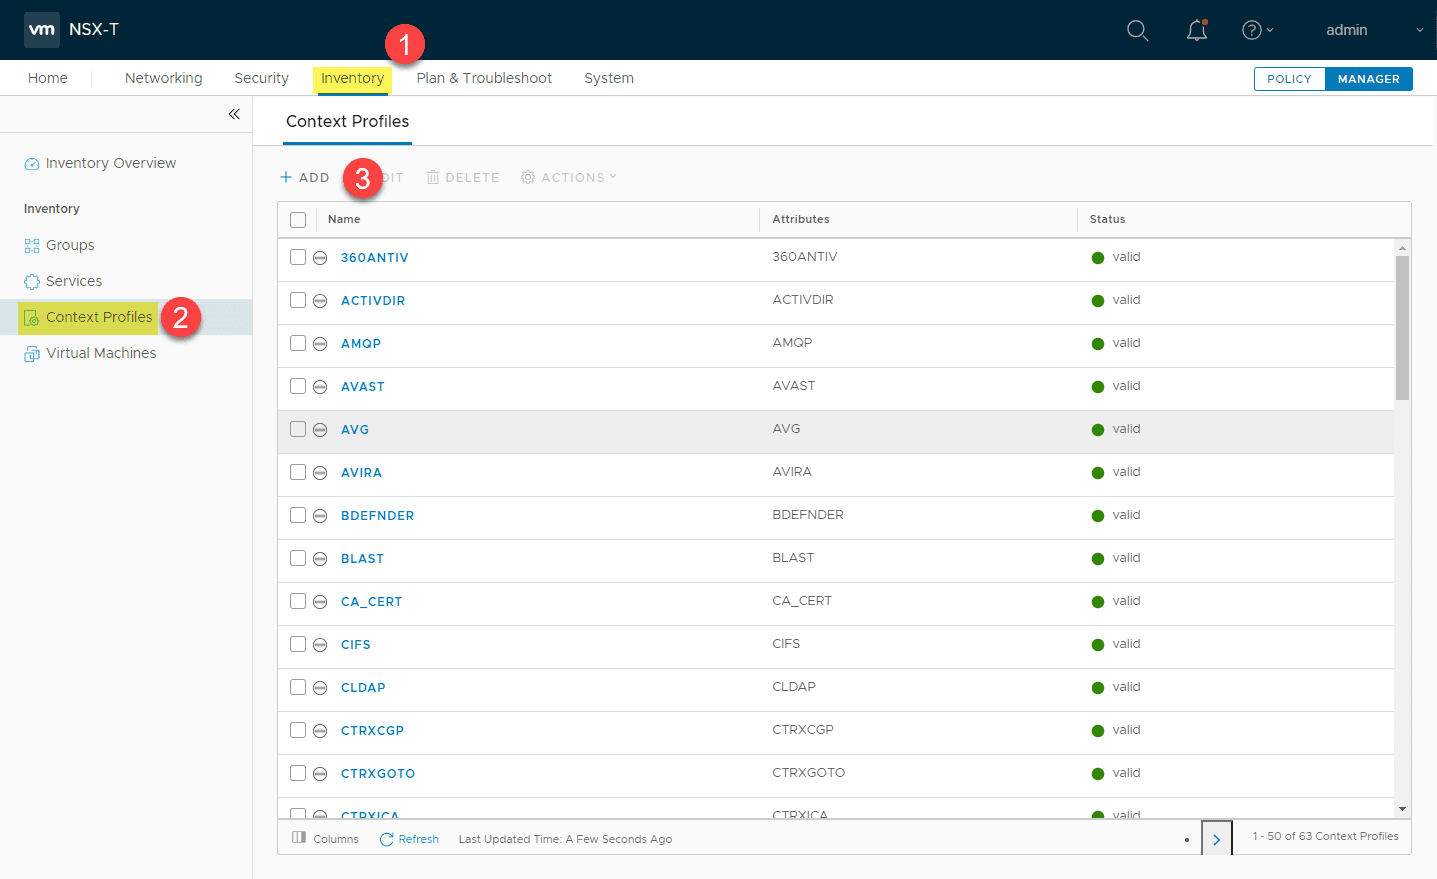1437x879 pixels.
Task: Switch to Policy mode
Action: pyautogui.click(x=1290, y=79)
